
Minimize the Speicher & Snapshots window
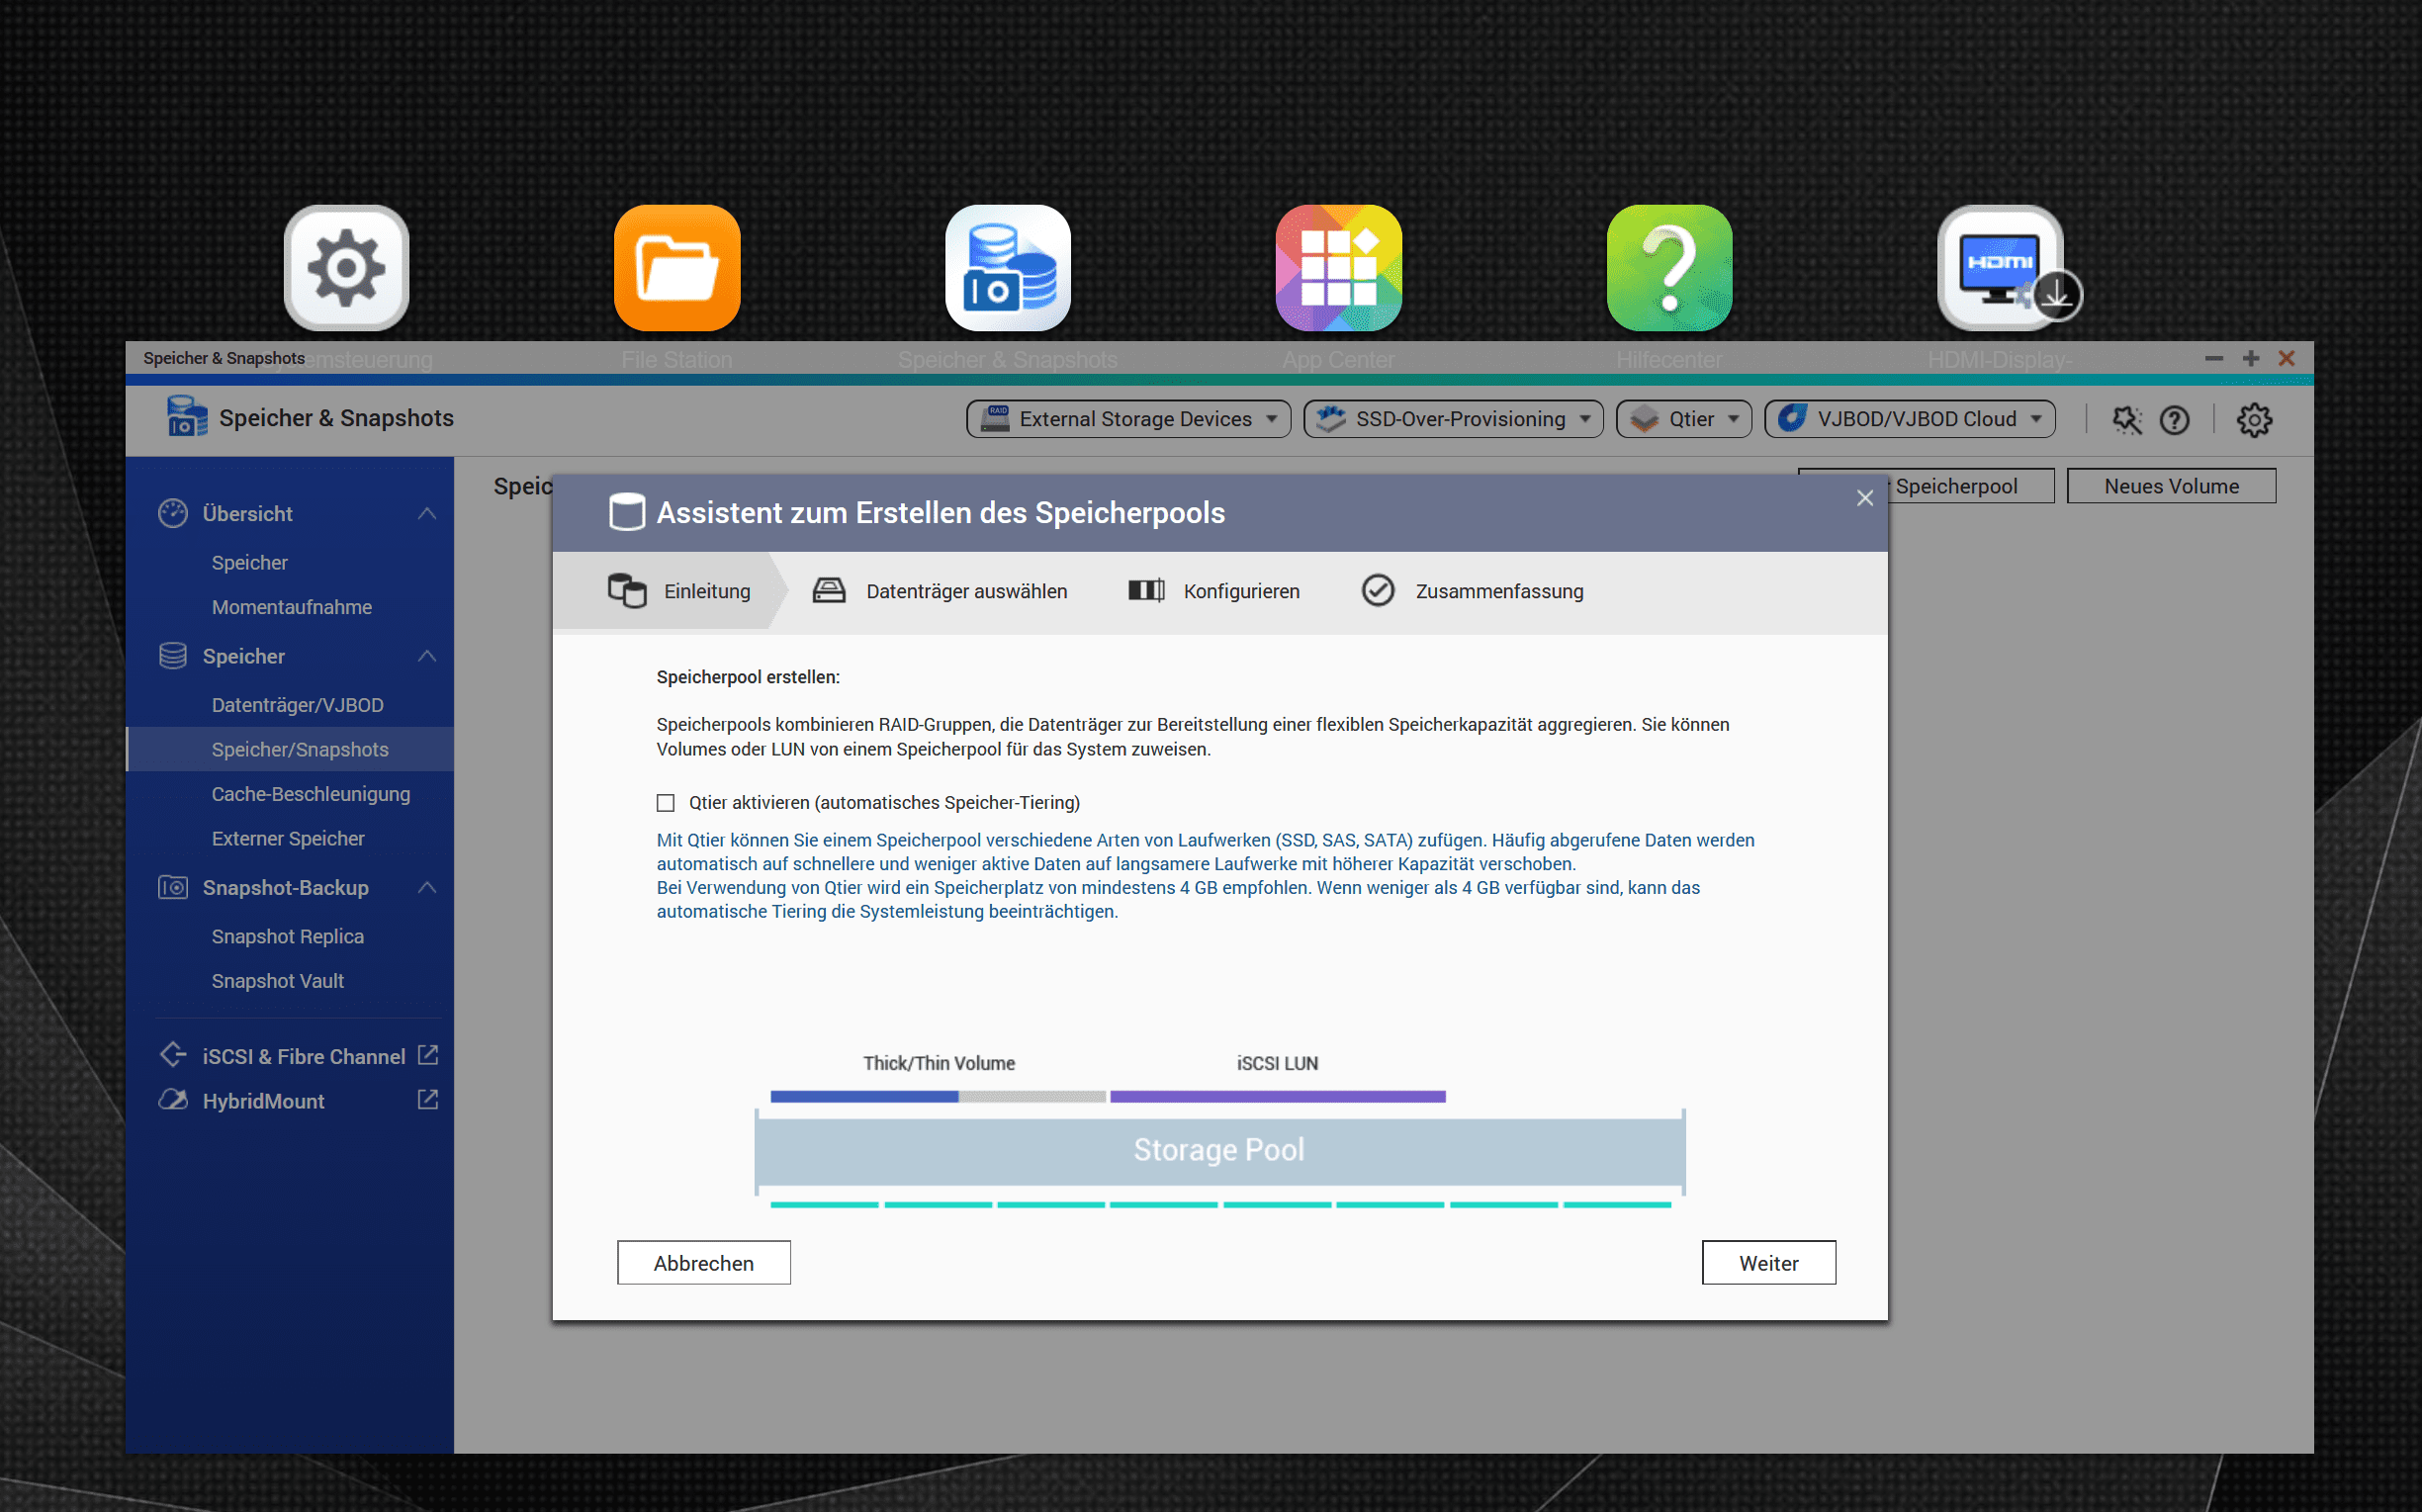coord(2214,358)
